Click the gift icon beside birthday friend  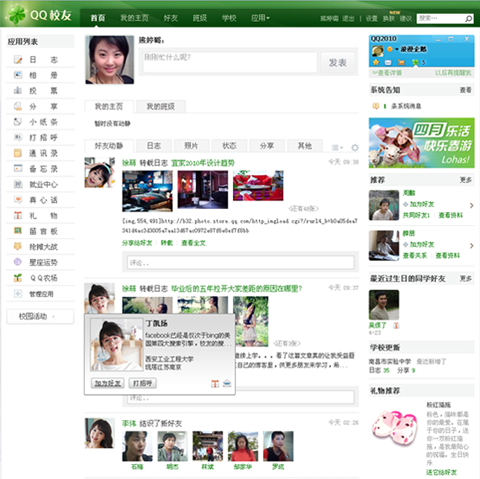(396, 325)
